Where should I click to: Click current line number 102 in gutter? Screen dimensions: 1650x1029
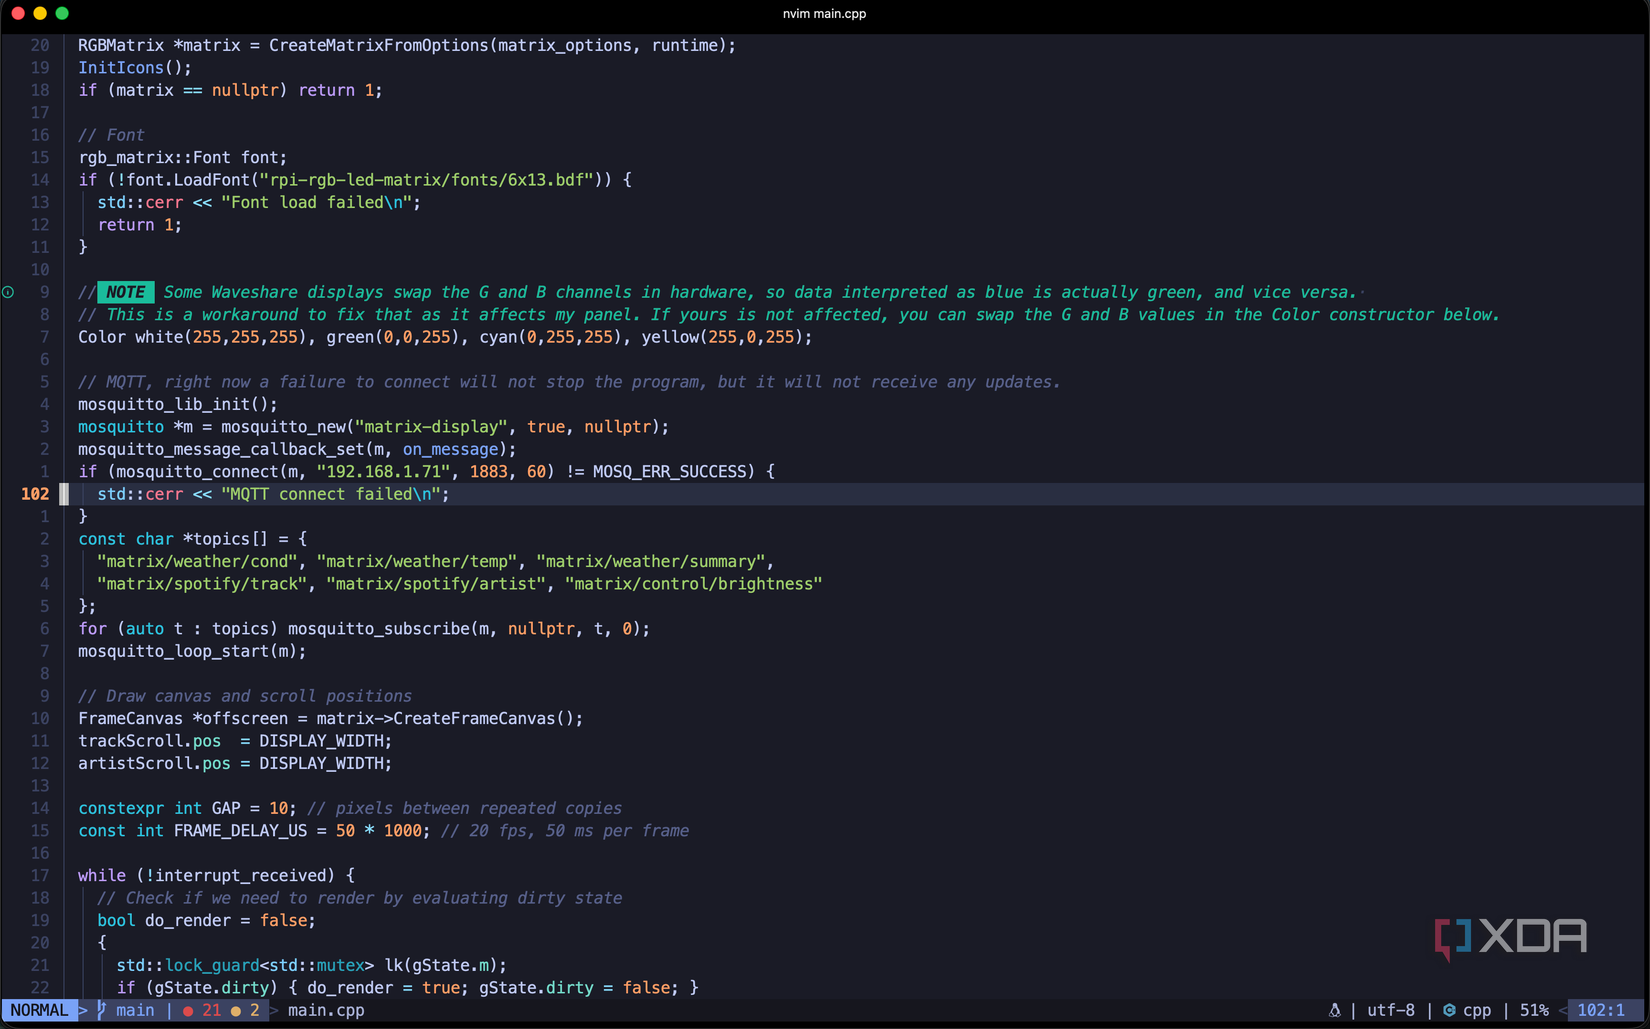pyautogui.click(x=35, y=494)
